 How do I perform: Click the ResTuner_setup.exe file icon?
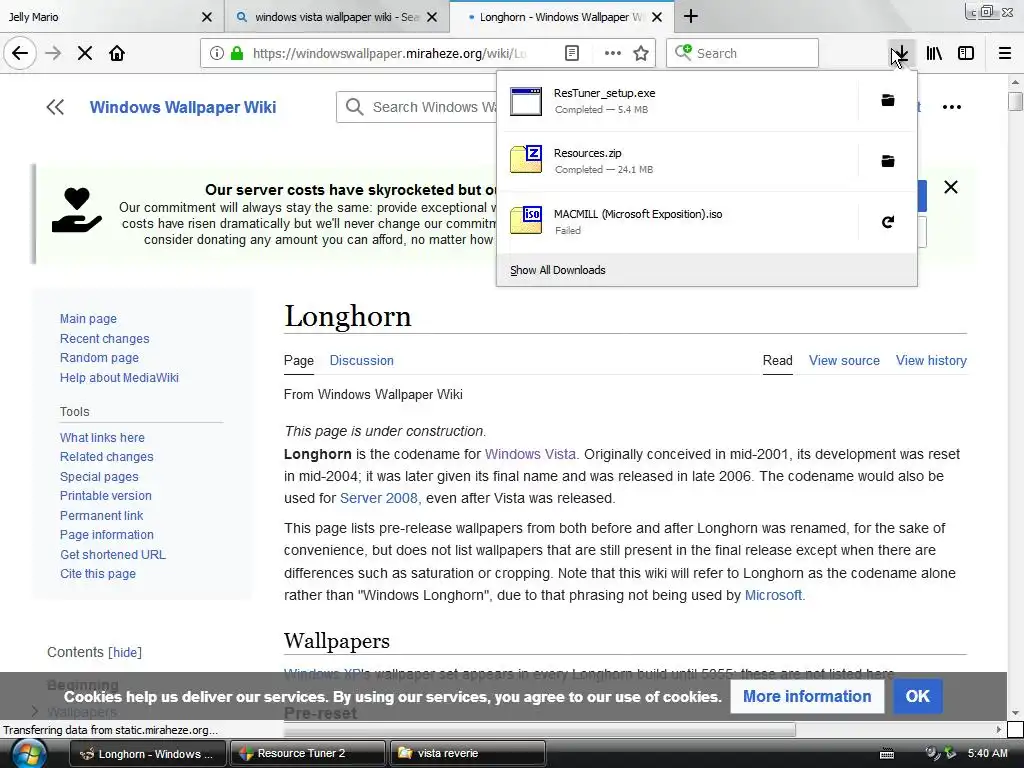click(526, 101)
